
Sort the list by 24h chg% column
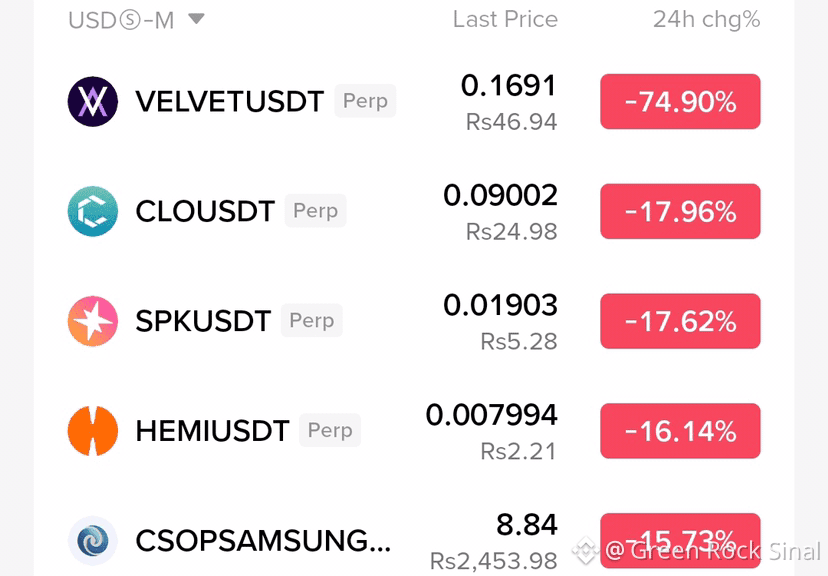tap(707, 20)
